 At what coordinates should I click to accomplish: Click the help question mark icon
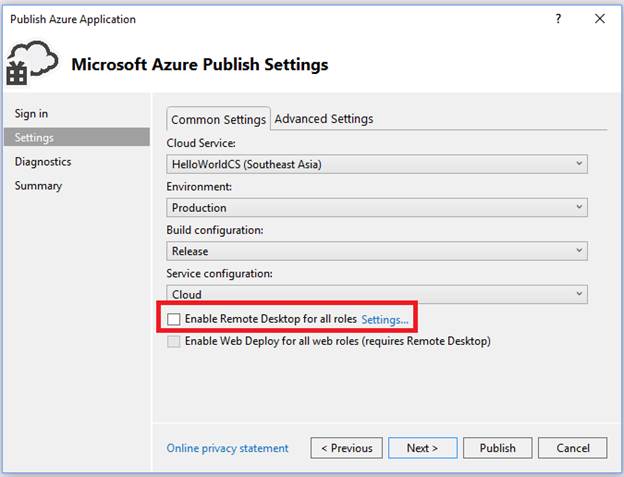(x=558, y=19)
